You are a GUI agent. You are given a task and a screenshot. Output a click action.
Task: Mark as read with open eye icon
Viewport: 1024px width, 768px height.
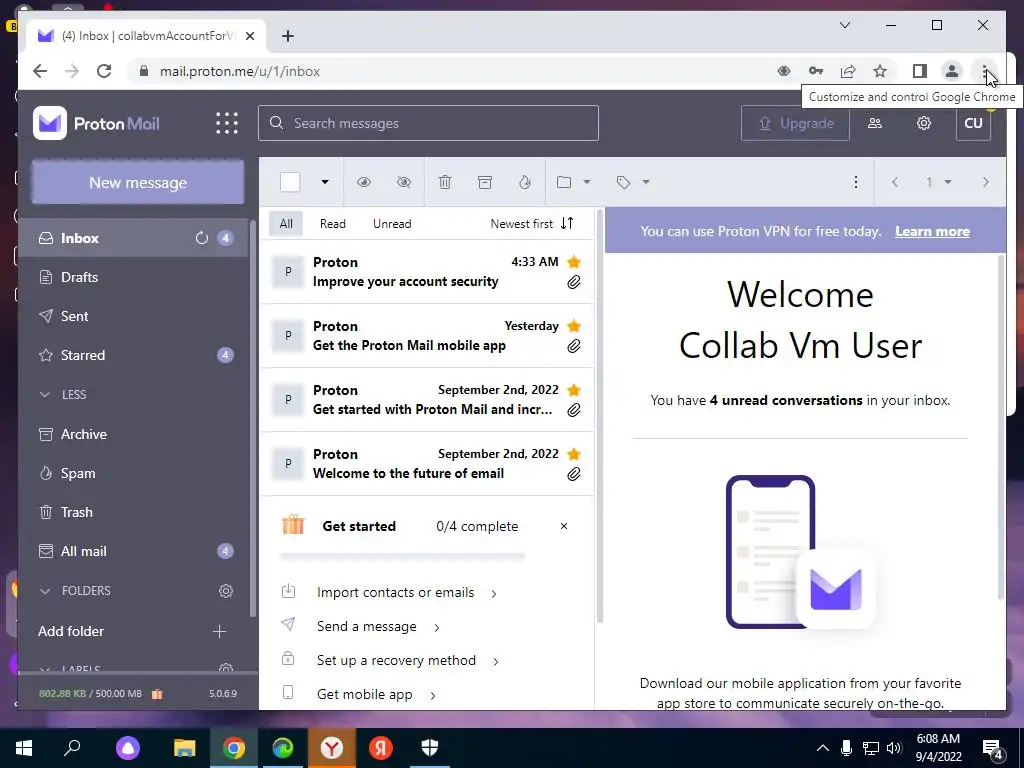364,182
